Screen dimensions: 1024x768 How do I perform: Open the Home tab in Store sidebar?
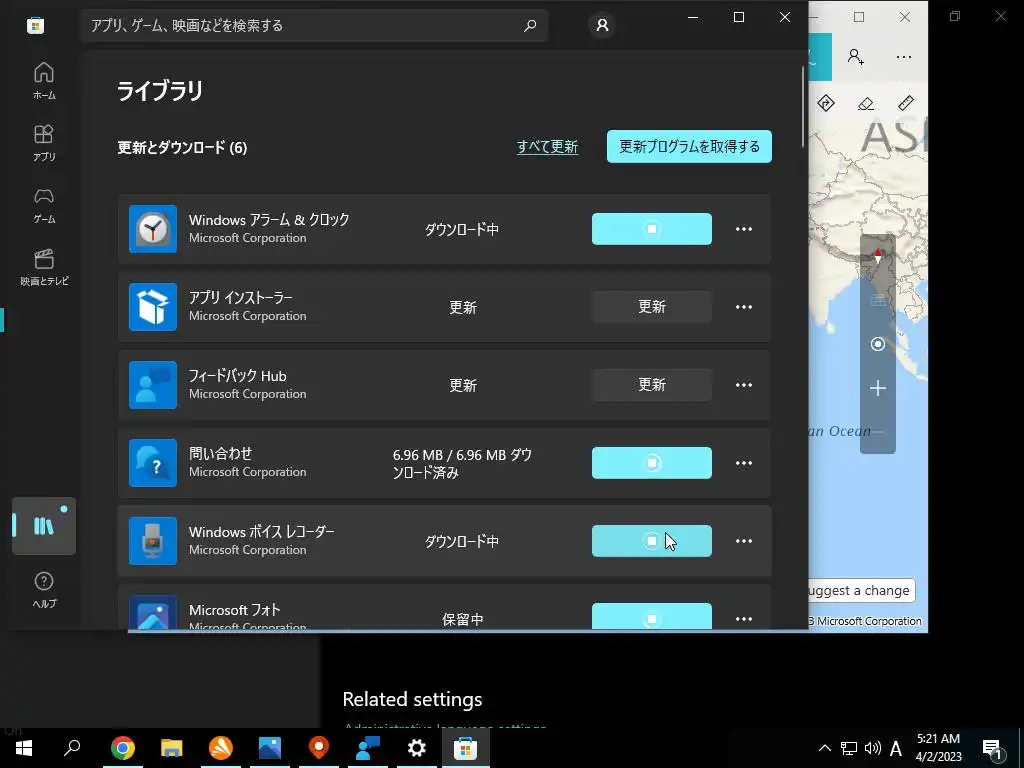pos(44,81)
